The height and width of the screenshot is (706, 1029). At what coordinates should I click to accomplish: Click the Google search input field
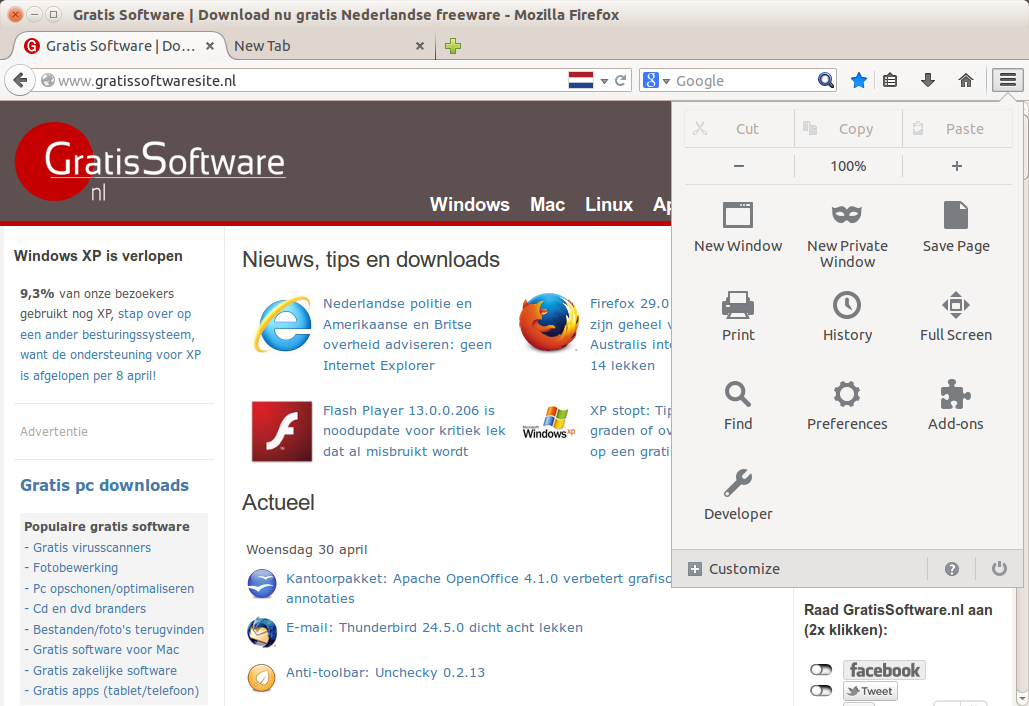coord(743,81)
